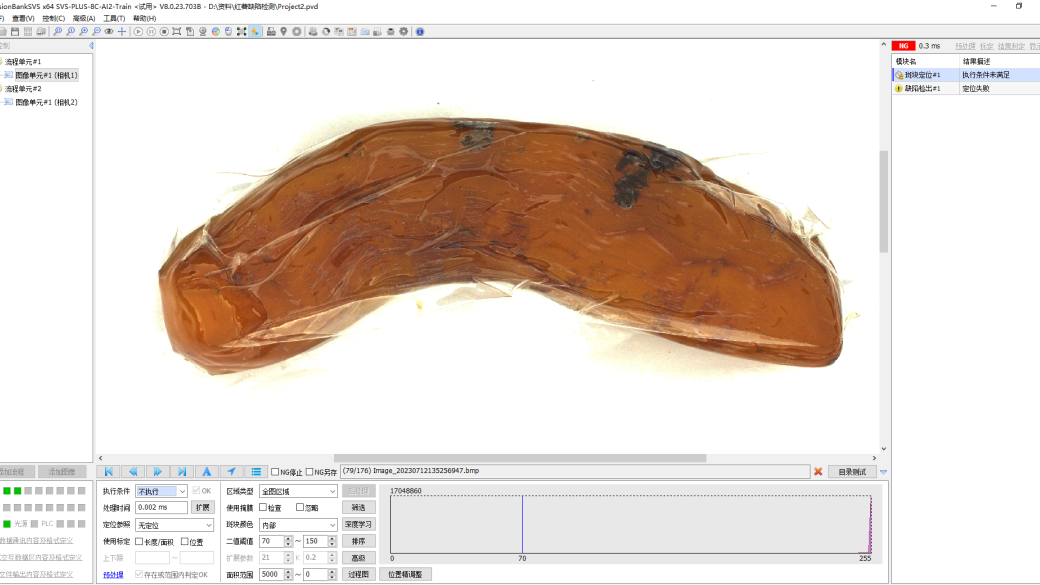Click the save project toolbar icon

15,31
